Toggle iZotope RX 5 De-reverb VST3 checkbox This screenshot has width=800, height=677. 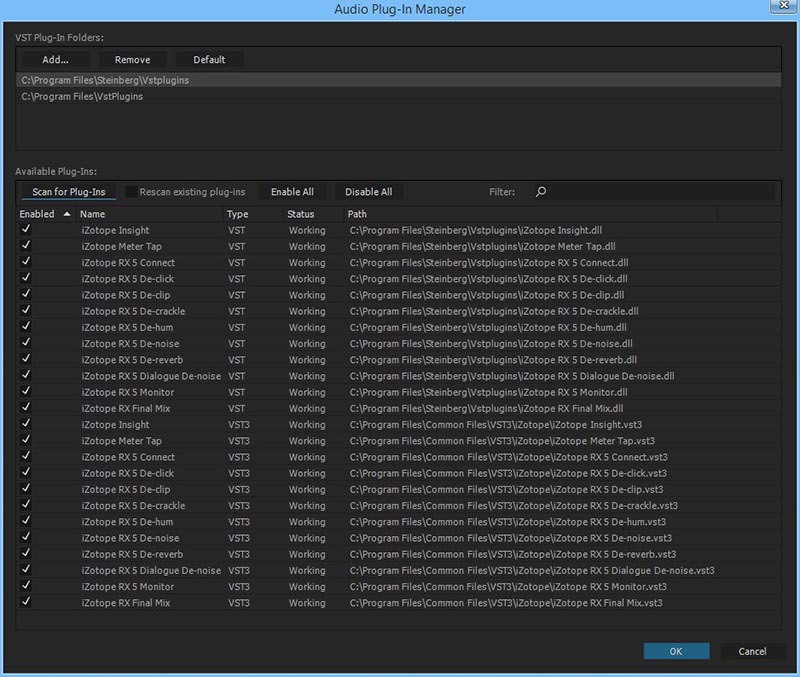26,554
